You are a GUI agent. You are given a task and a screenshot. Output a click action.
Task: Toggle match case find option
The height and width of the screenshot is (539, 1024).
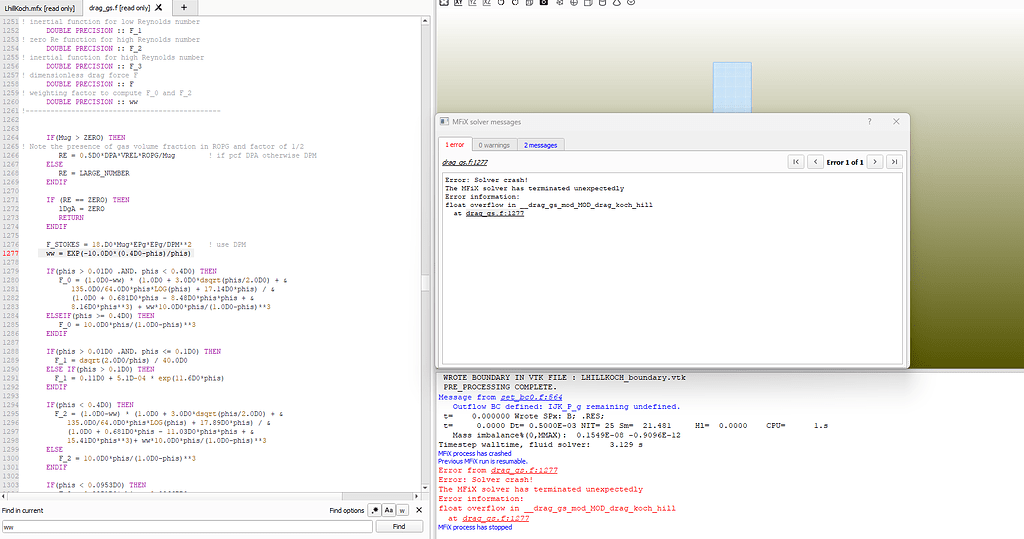[x=388, y=510]
